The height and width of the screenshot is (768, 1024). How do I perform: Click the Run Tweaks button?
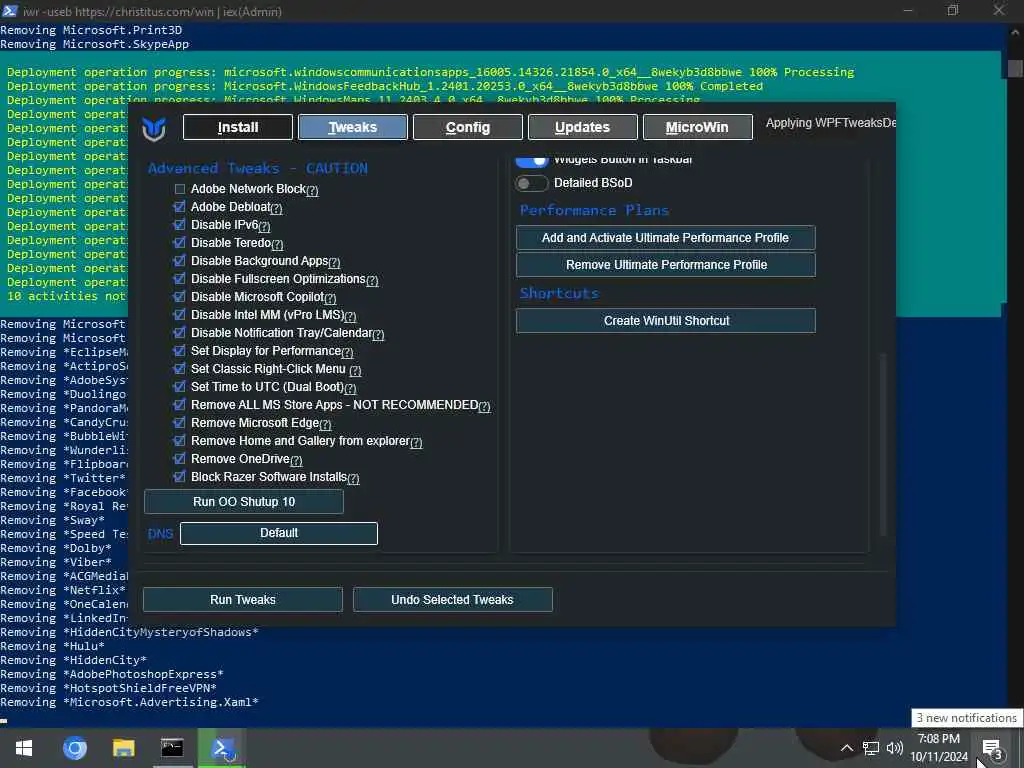click(243, 600)
